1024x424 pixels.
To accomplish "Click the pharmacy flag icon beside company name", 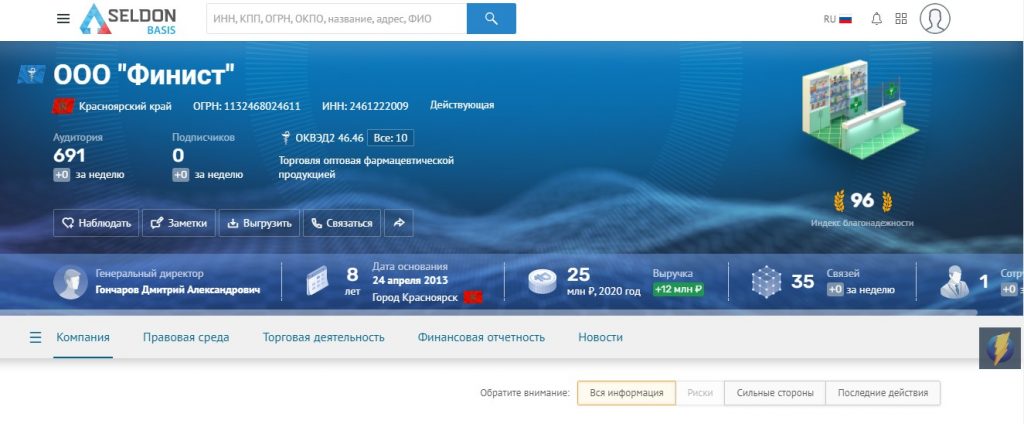I will [x=31, y=74].
